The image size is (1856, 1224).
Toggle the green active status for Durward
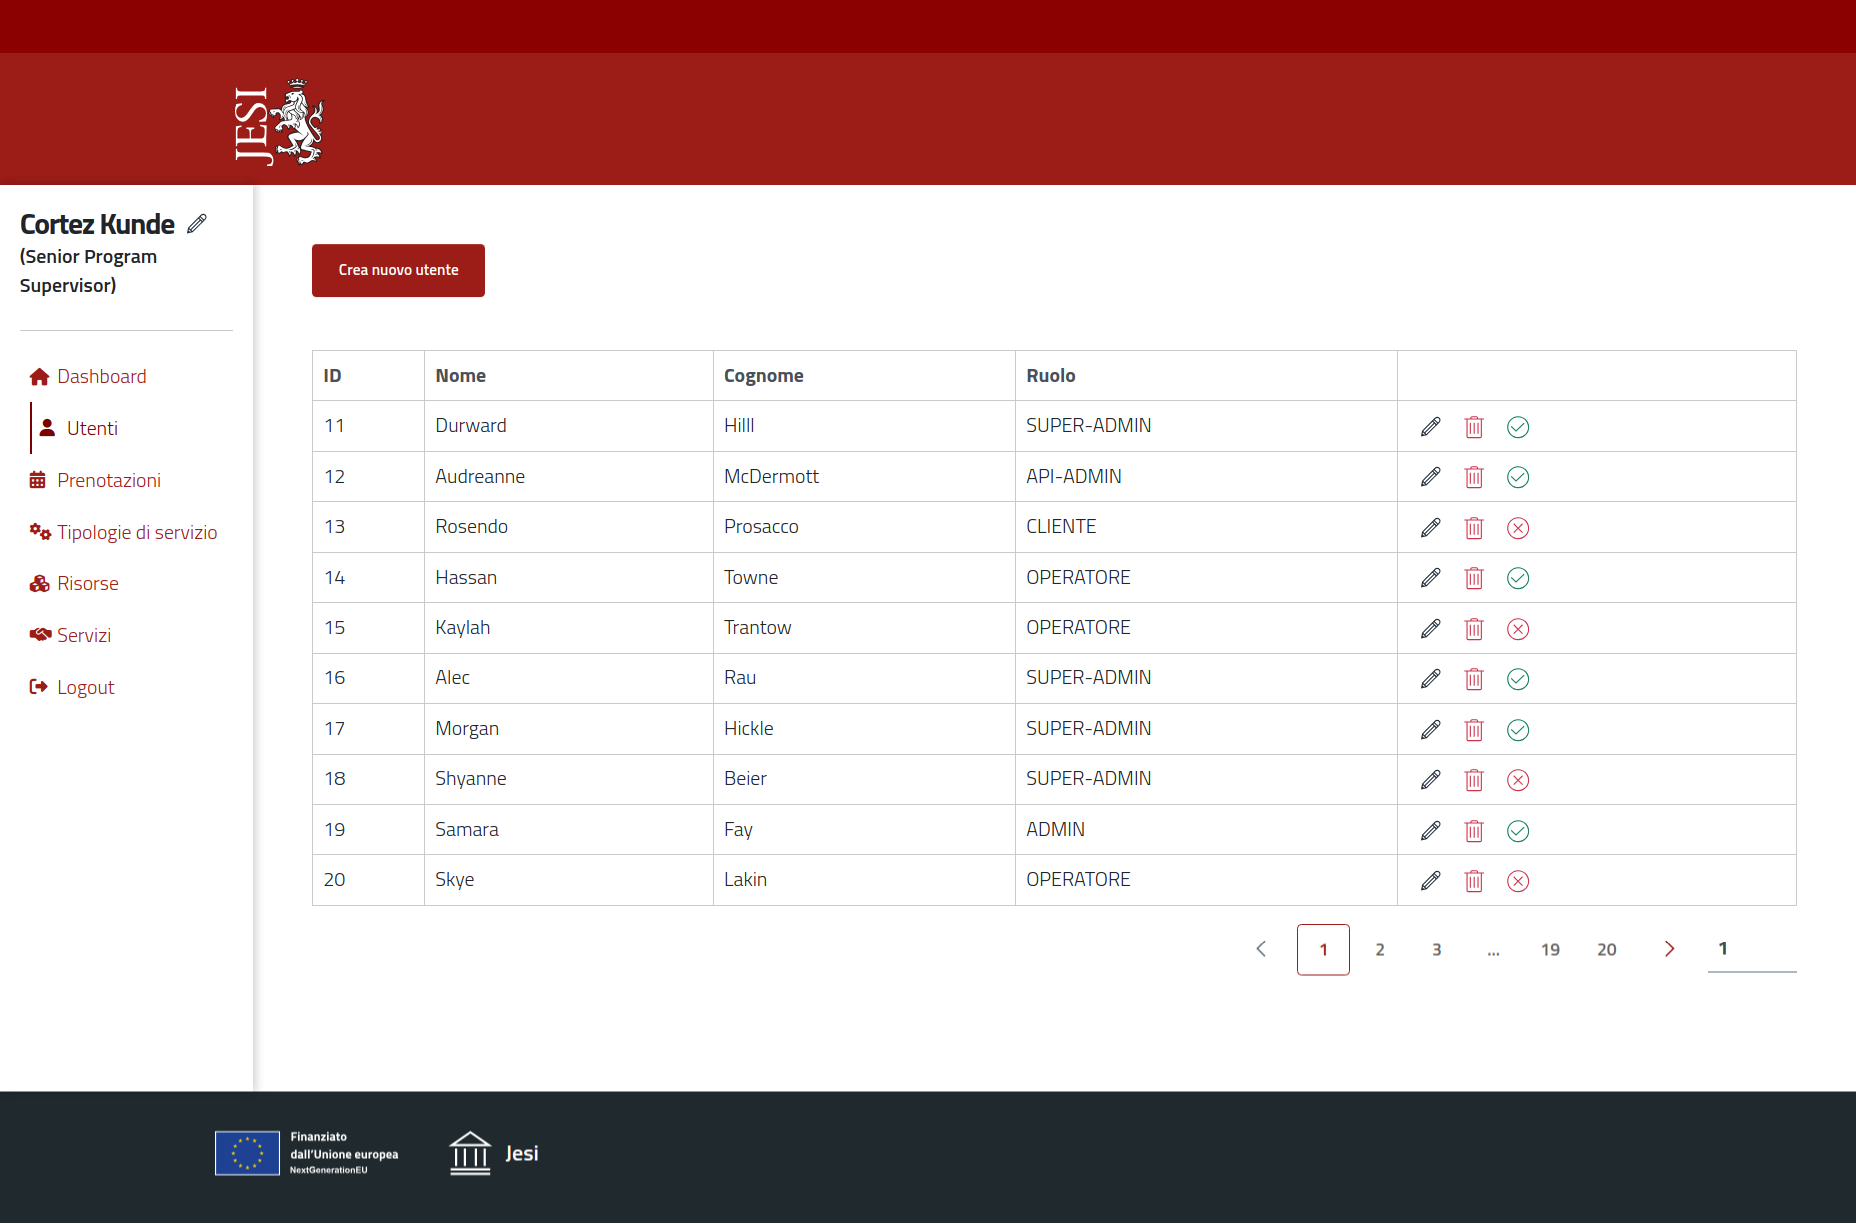[1517, 427]
